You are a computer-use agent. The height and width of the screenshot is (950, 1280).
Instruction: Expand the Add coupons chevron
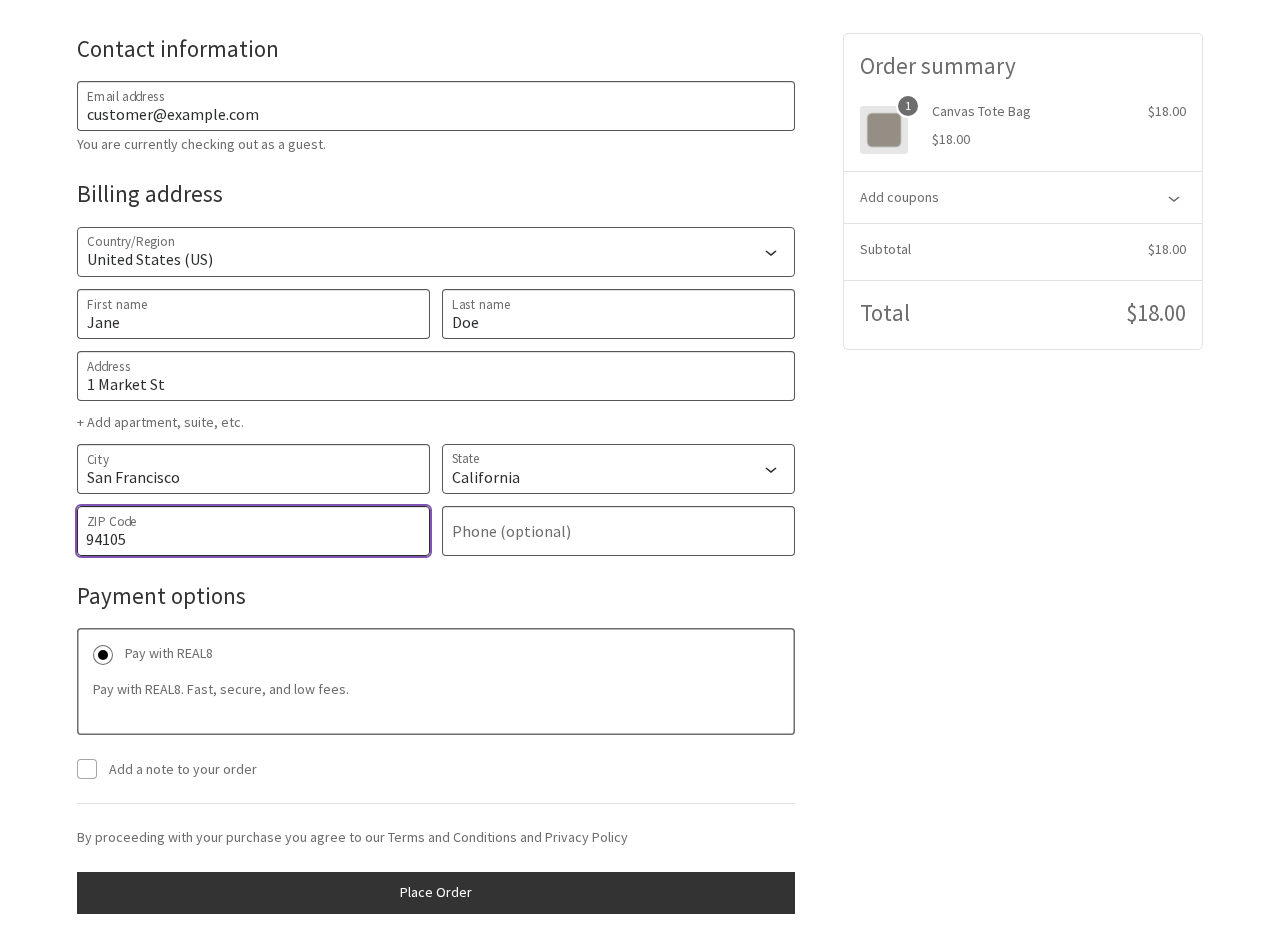[x=1174, y=198]
